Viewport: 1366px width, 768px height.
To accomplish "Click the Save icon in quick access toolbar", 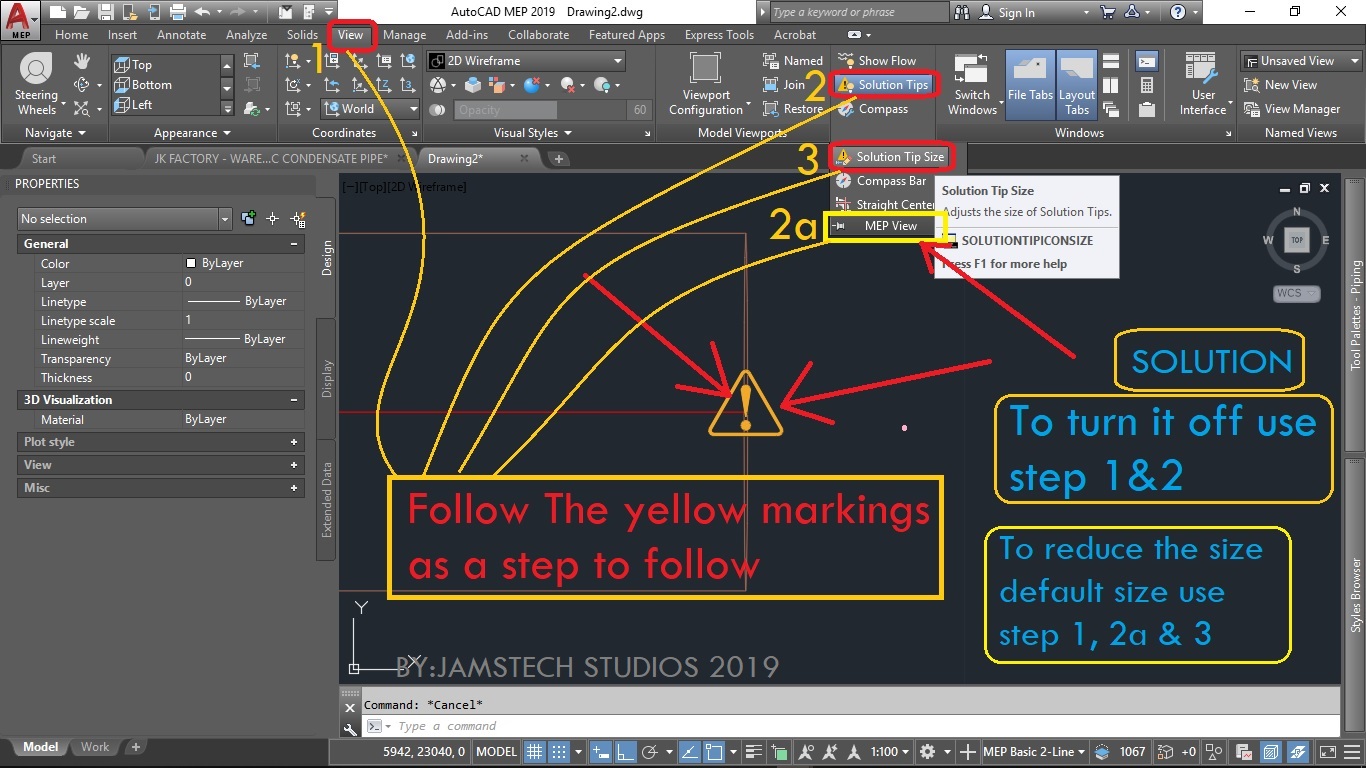I will coord(104,12).
